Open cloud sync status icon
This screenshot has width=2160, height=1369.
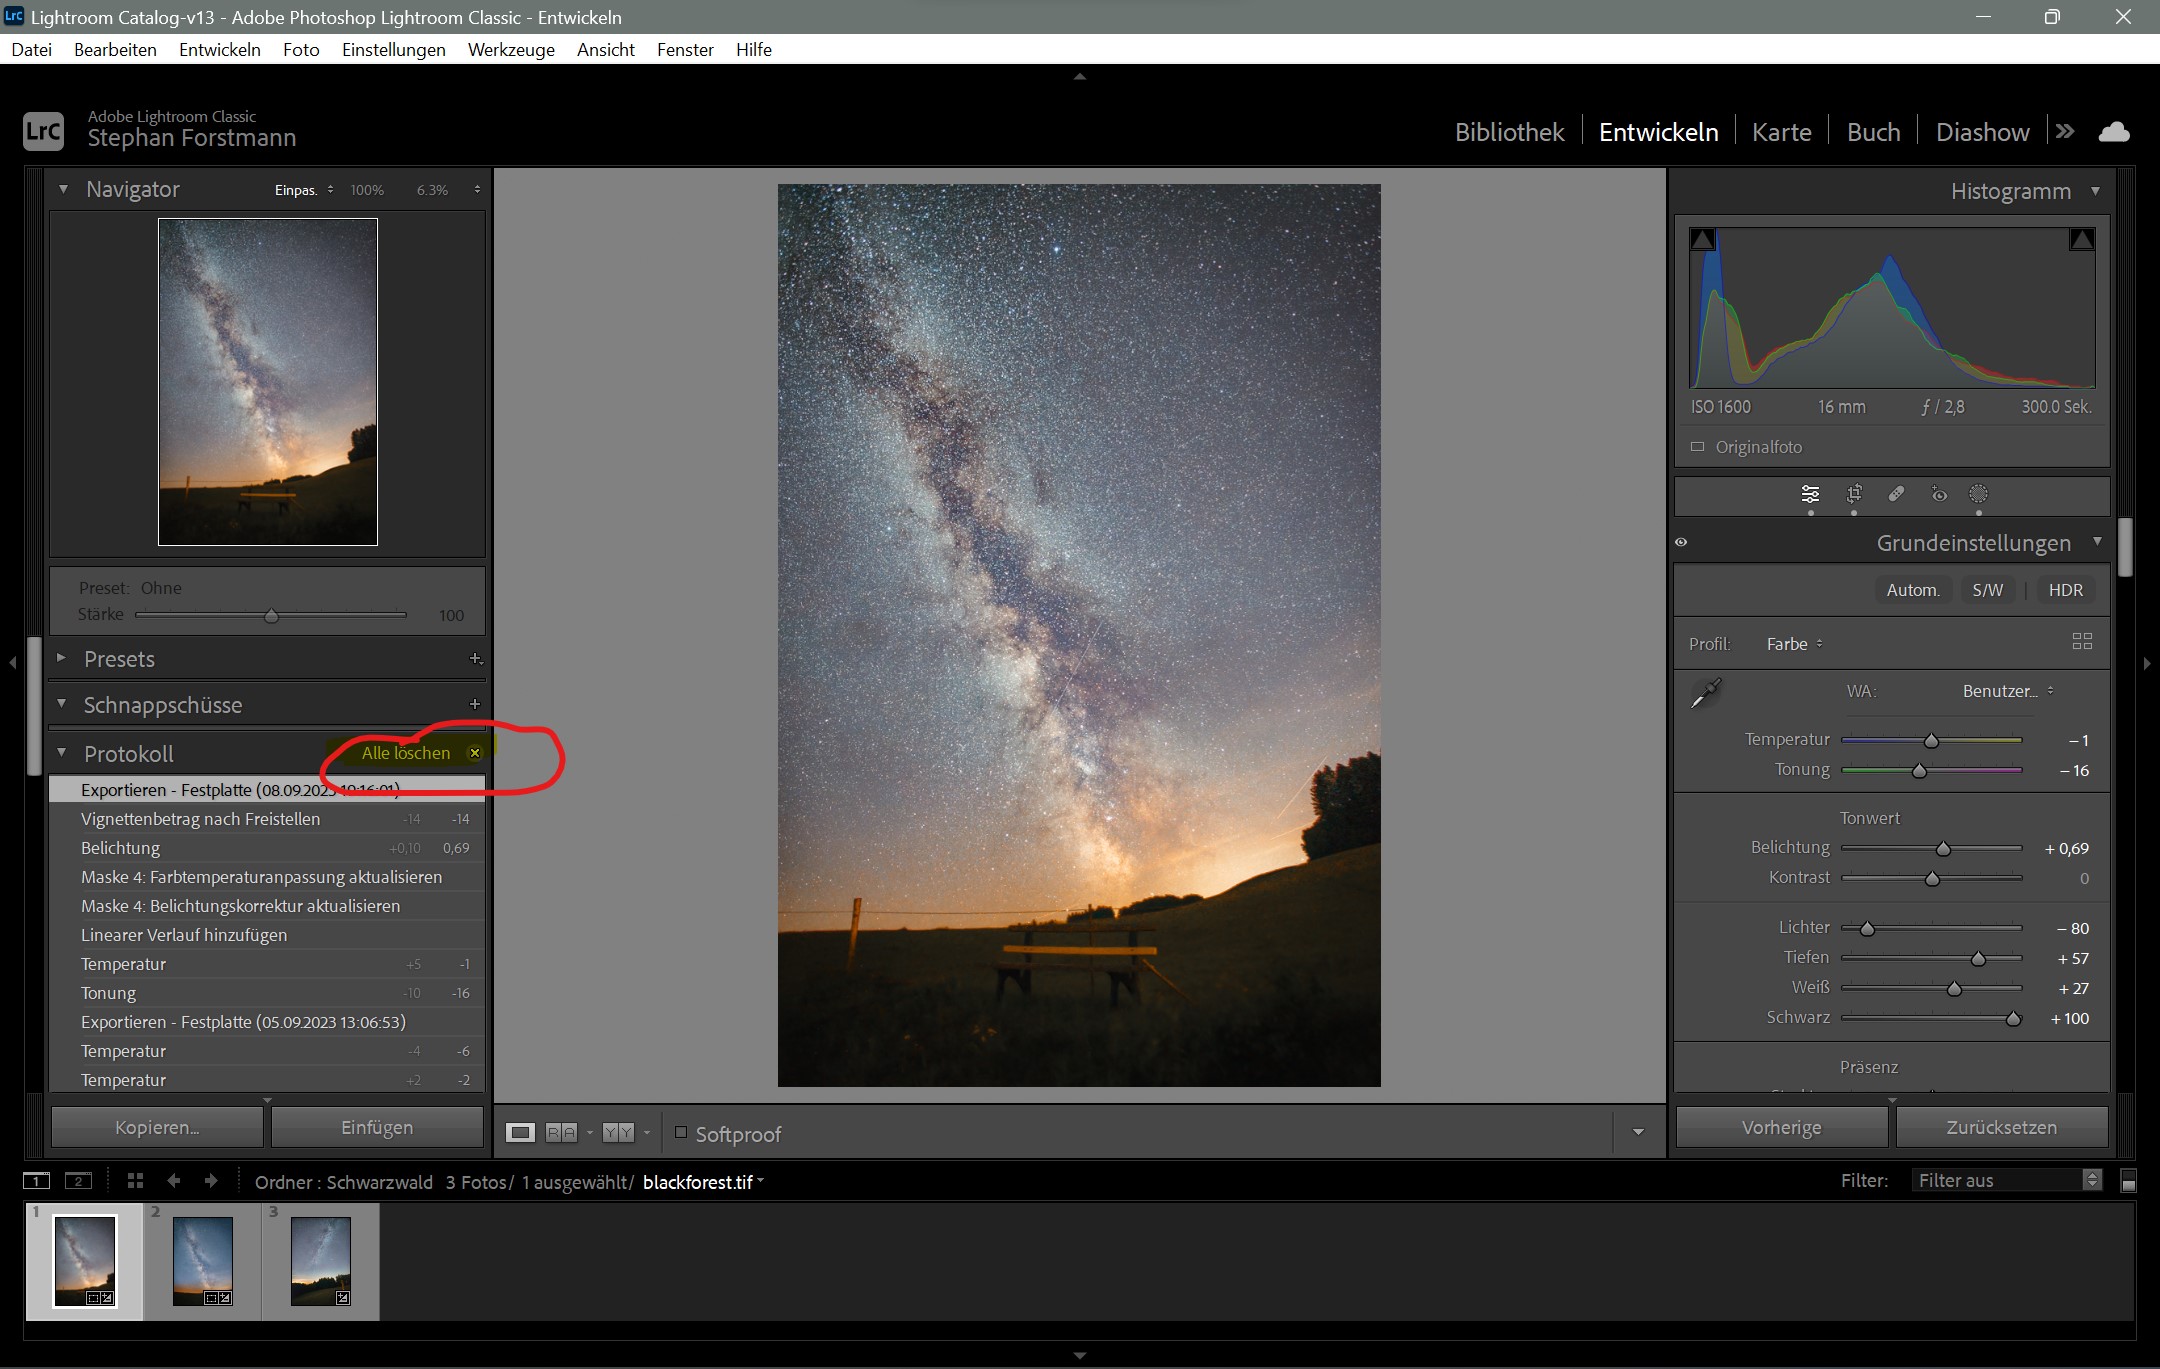2114,132
